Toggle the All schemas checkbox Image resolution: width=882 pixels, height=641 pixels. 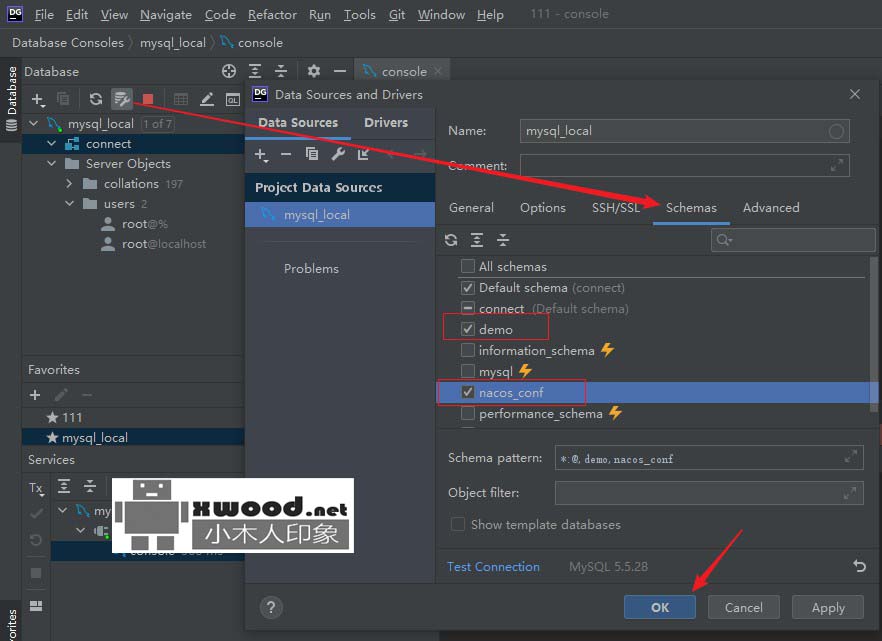tap(467, 266)
